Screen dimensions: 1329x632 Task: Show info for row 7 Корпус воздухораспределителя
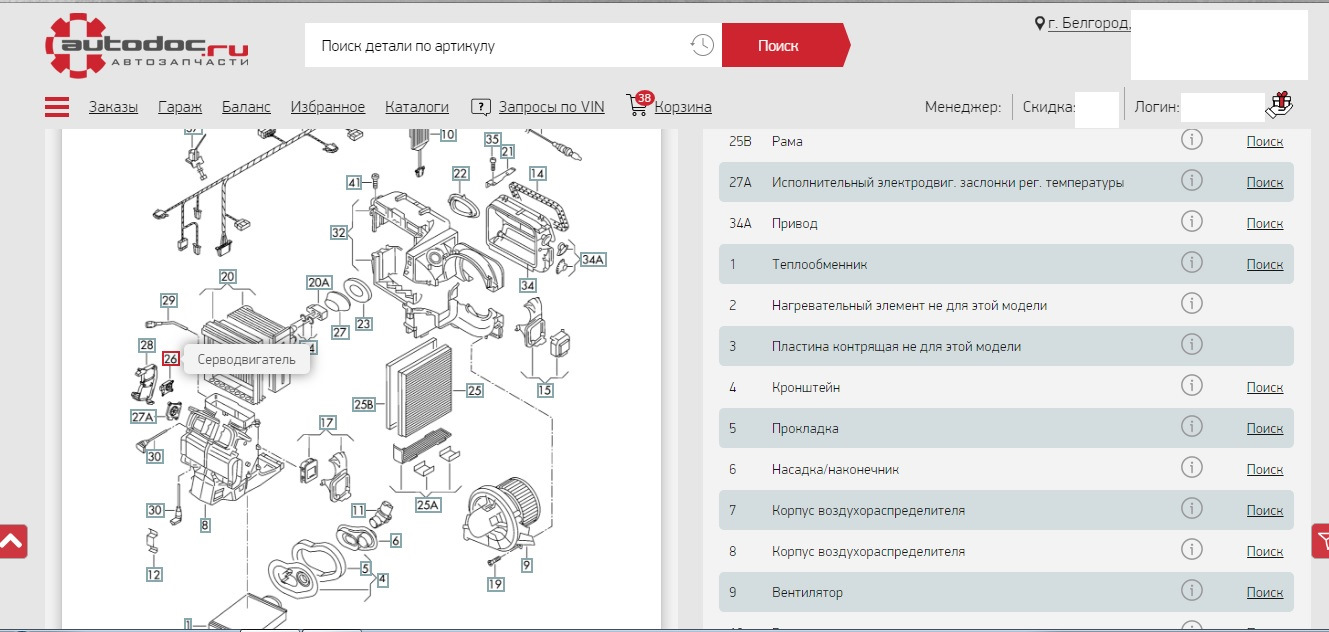click(1191, 509)
